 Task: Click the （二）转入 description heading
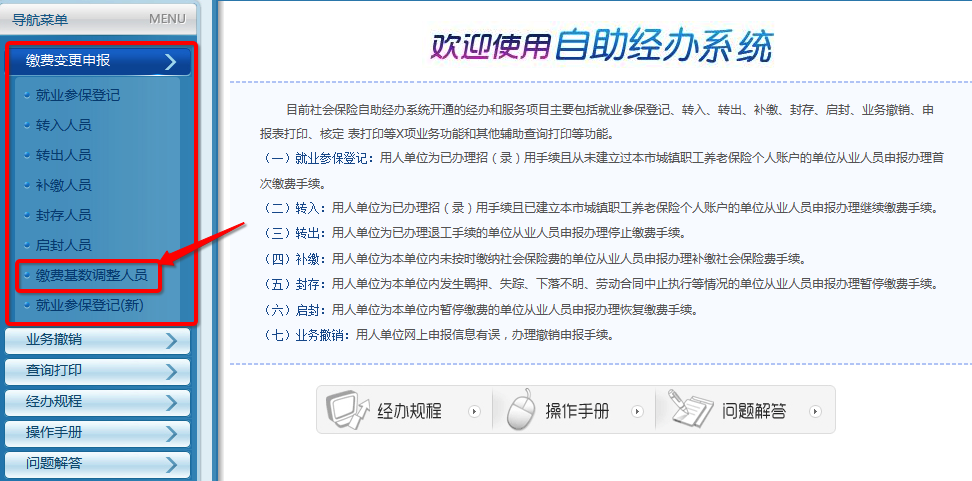tap(294, 208)
